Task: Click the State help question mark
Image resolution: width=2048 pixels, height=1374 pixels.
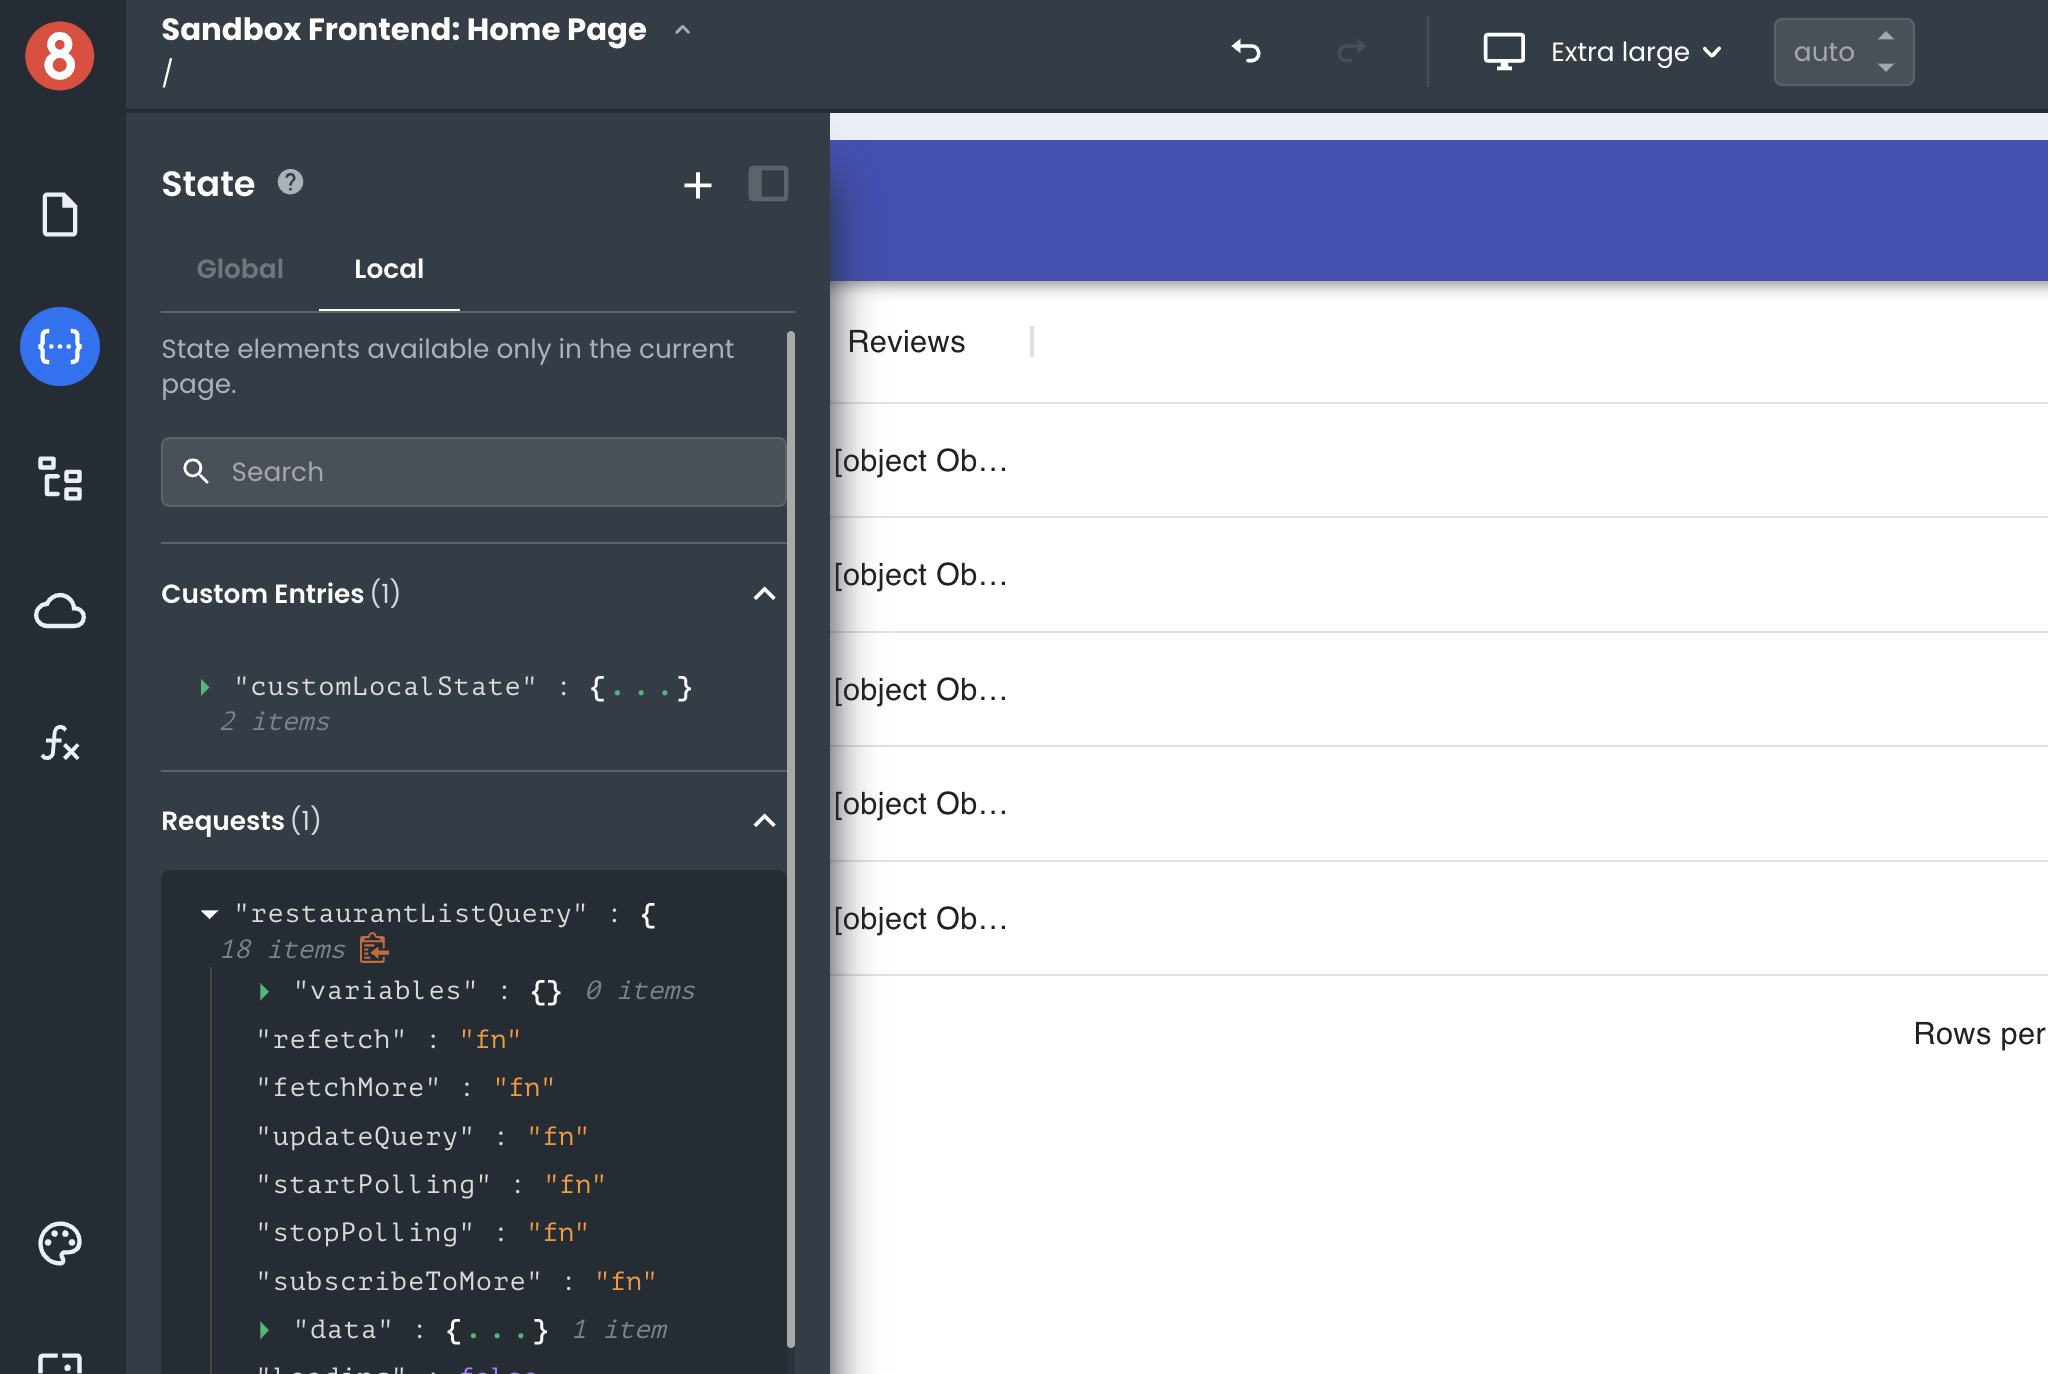Action: (x=290, y=182)
